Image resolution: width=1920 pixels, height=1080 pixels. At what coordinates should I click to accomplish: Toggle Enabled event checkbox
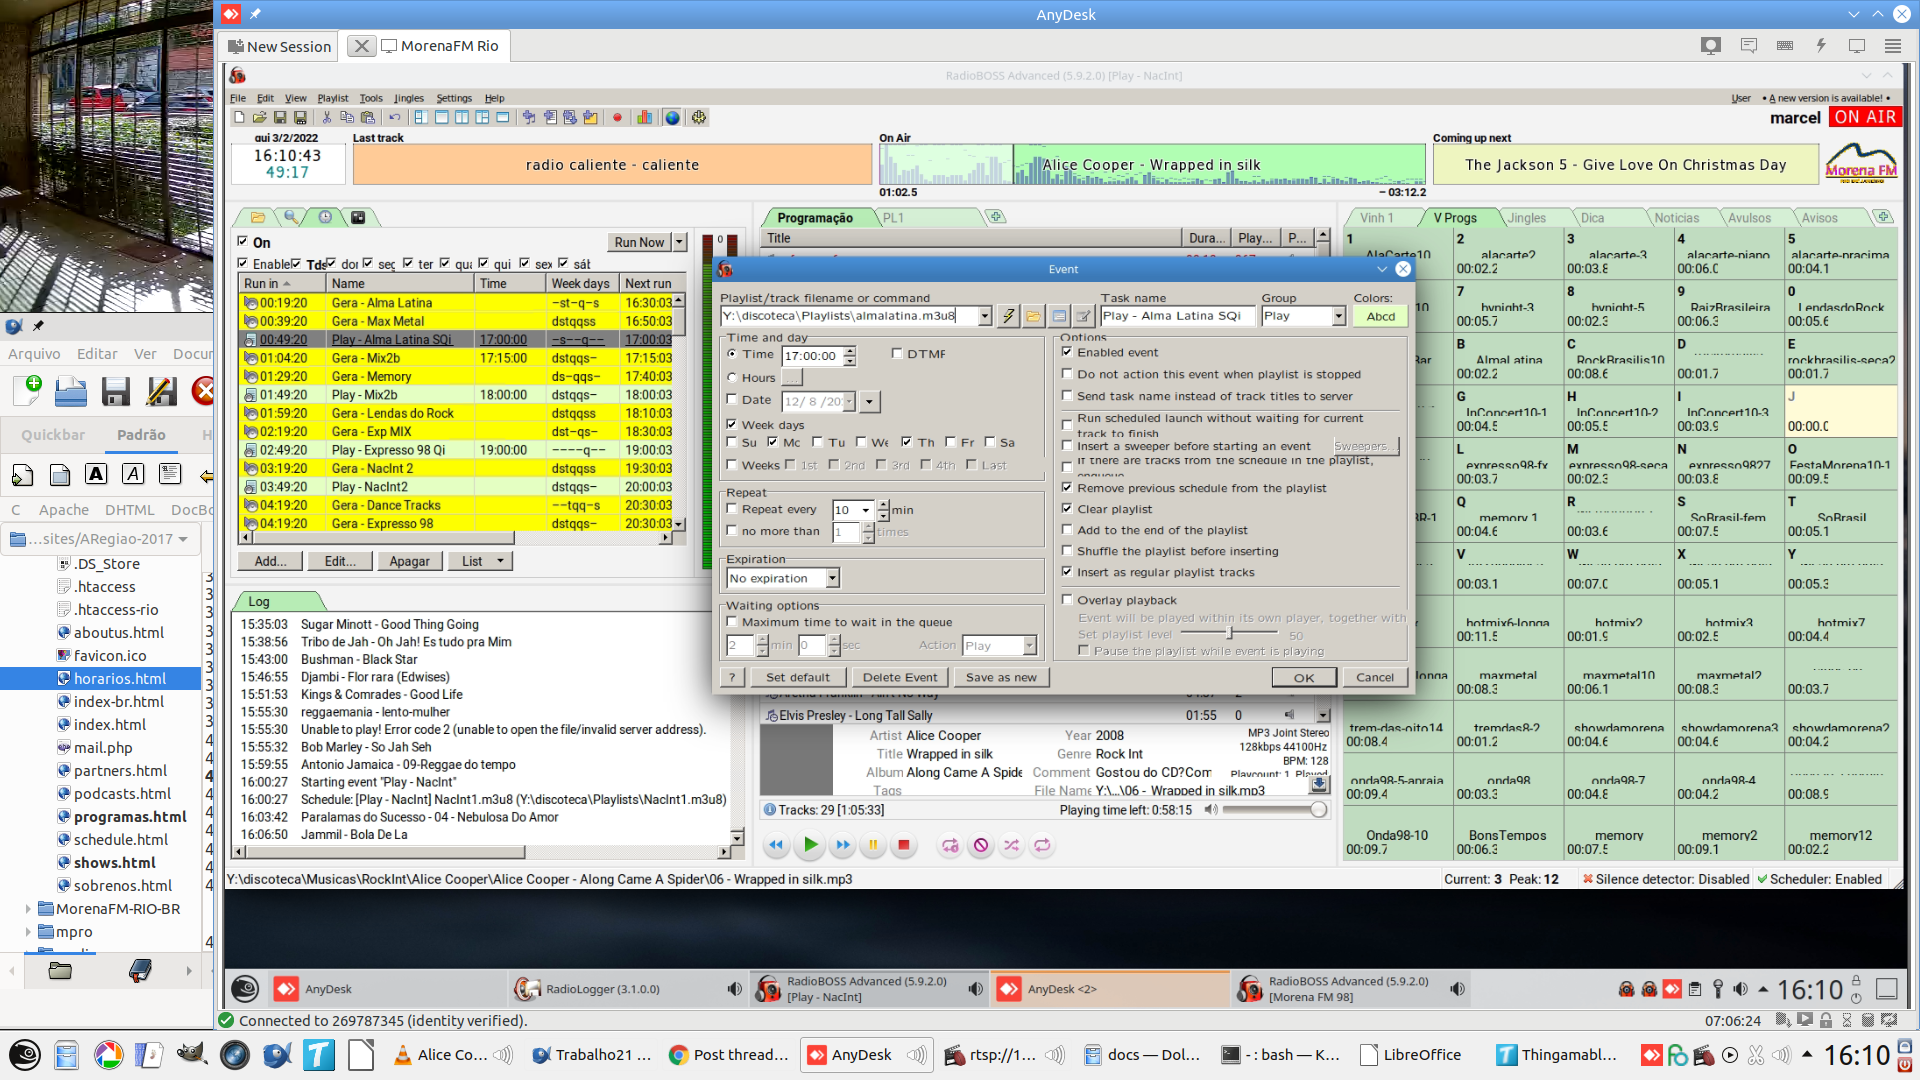click(x=1067, y=352)
